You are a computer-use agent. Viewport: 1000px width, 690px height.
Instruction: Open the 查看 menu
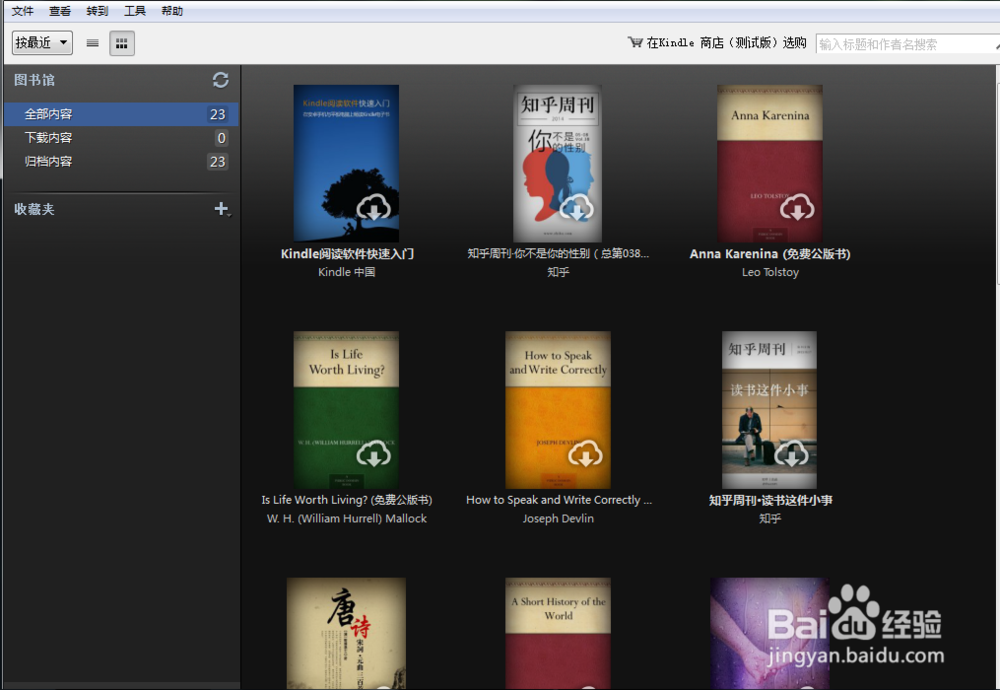point(60,11)
